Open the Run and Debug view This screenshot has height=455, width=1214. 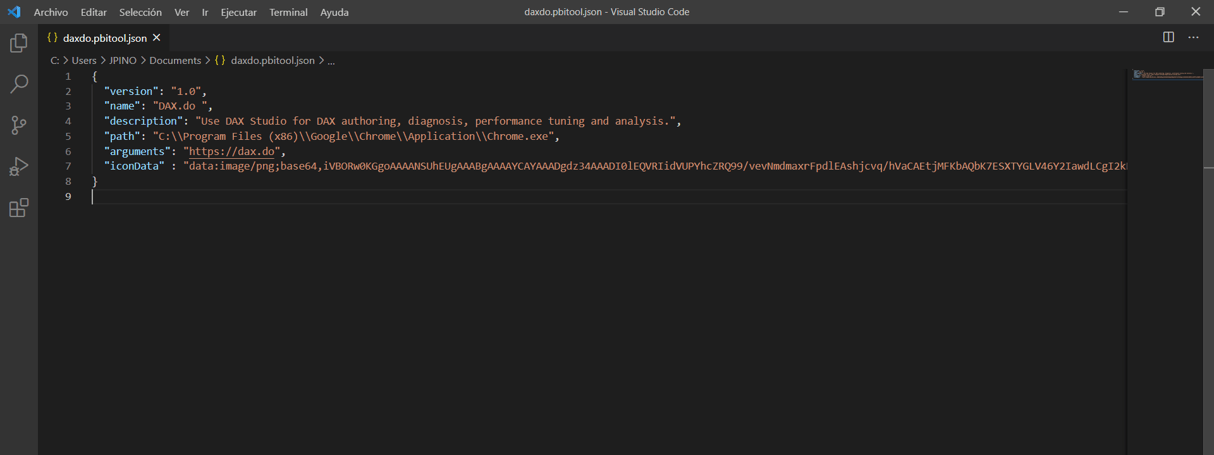tap(18, 166)
